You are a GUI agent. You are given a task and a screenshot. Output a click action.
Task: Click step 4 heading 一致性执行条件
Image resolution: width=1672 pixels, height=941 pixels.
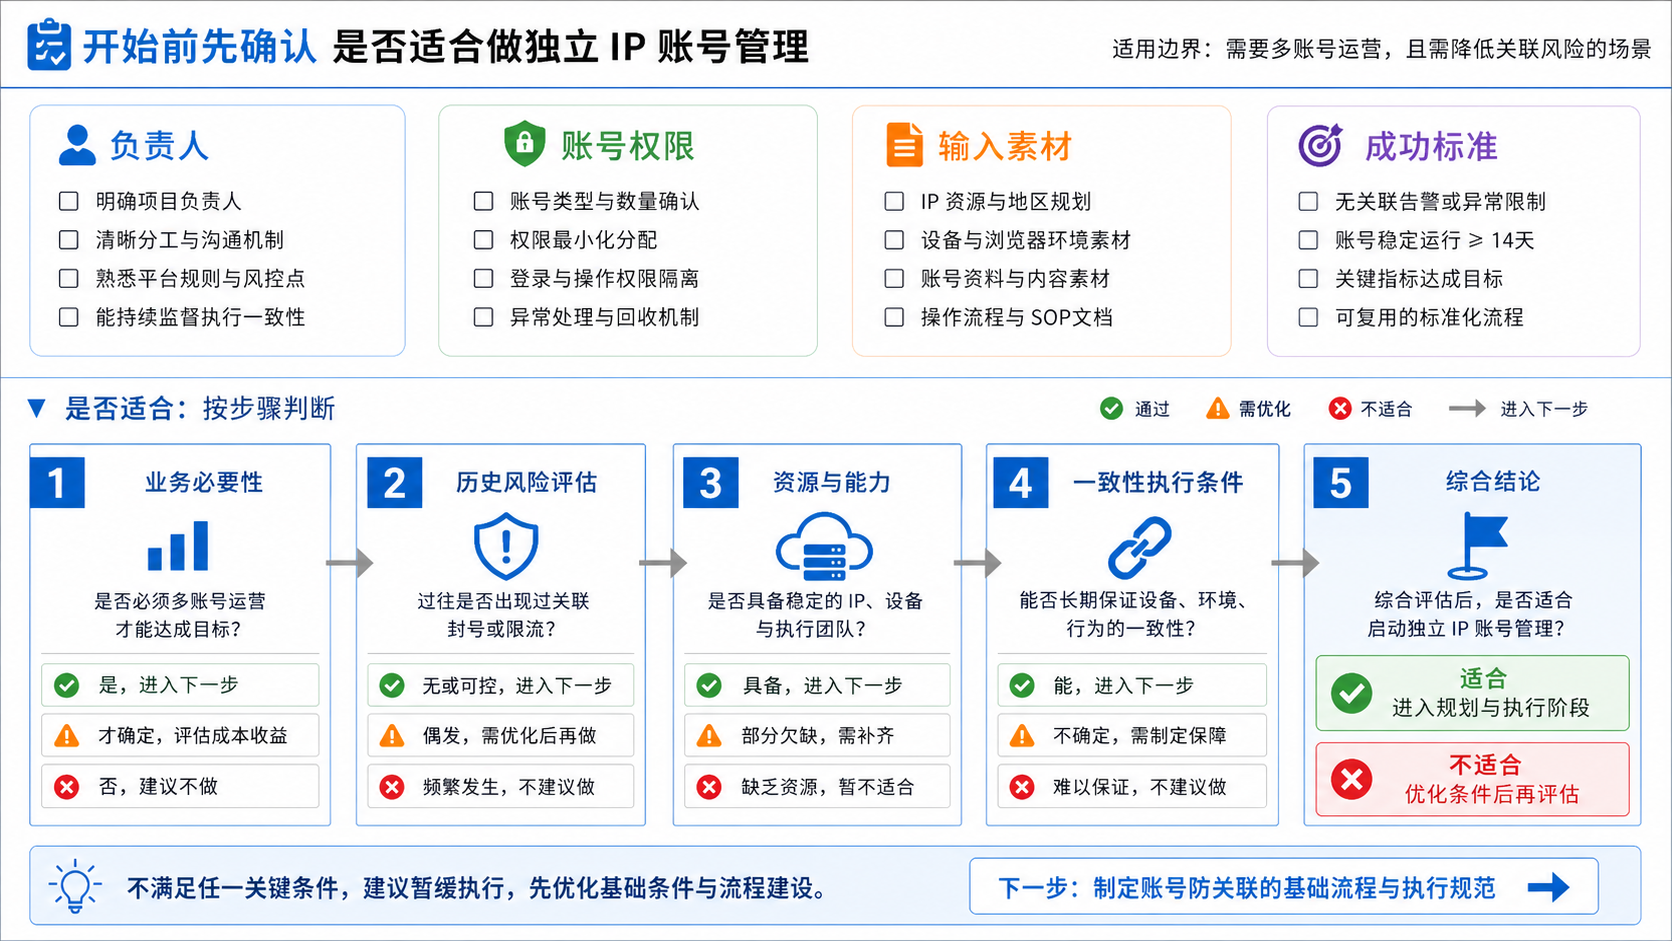point(1157,482)
